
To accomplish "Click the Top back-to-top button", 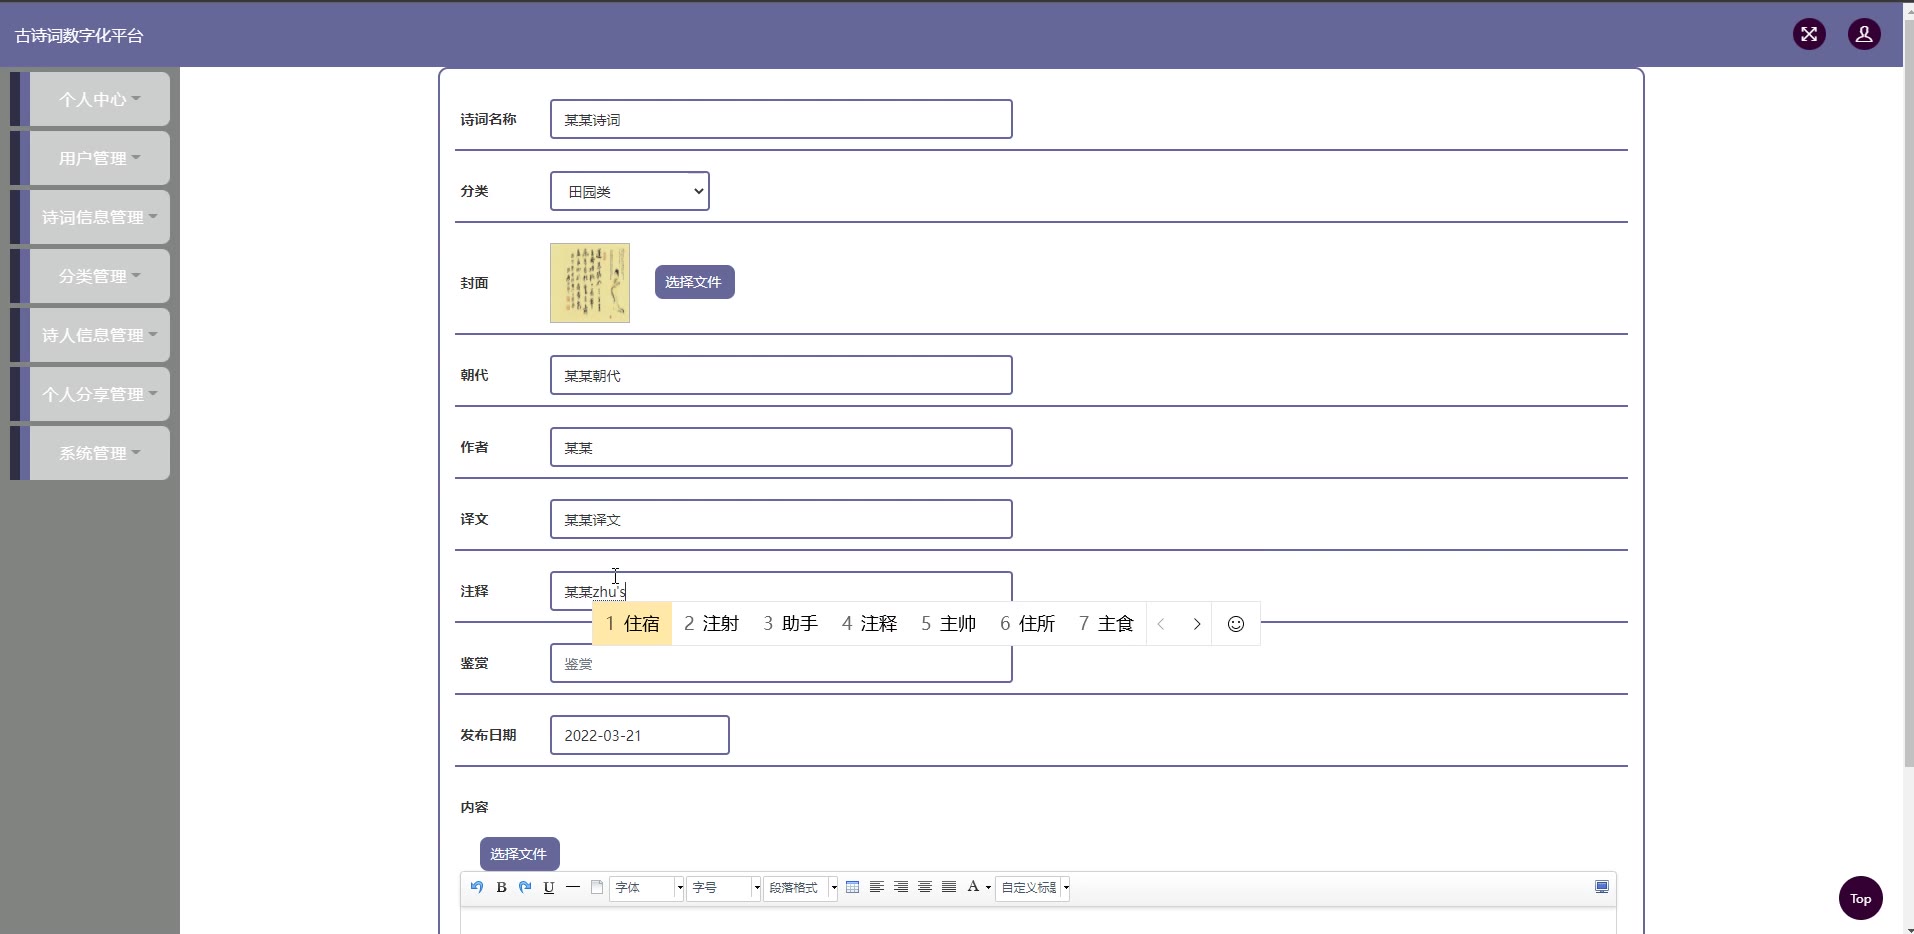I will tap(1860, 898).
